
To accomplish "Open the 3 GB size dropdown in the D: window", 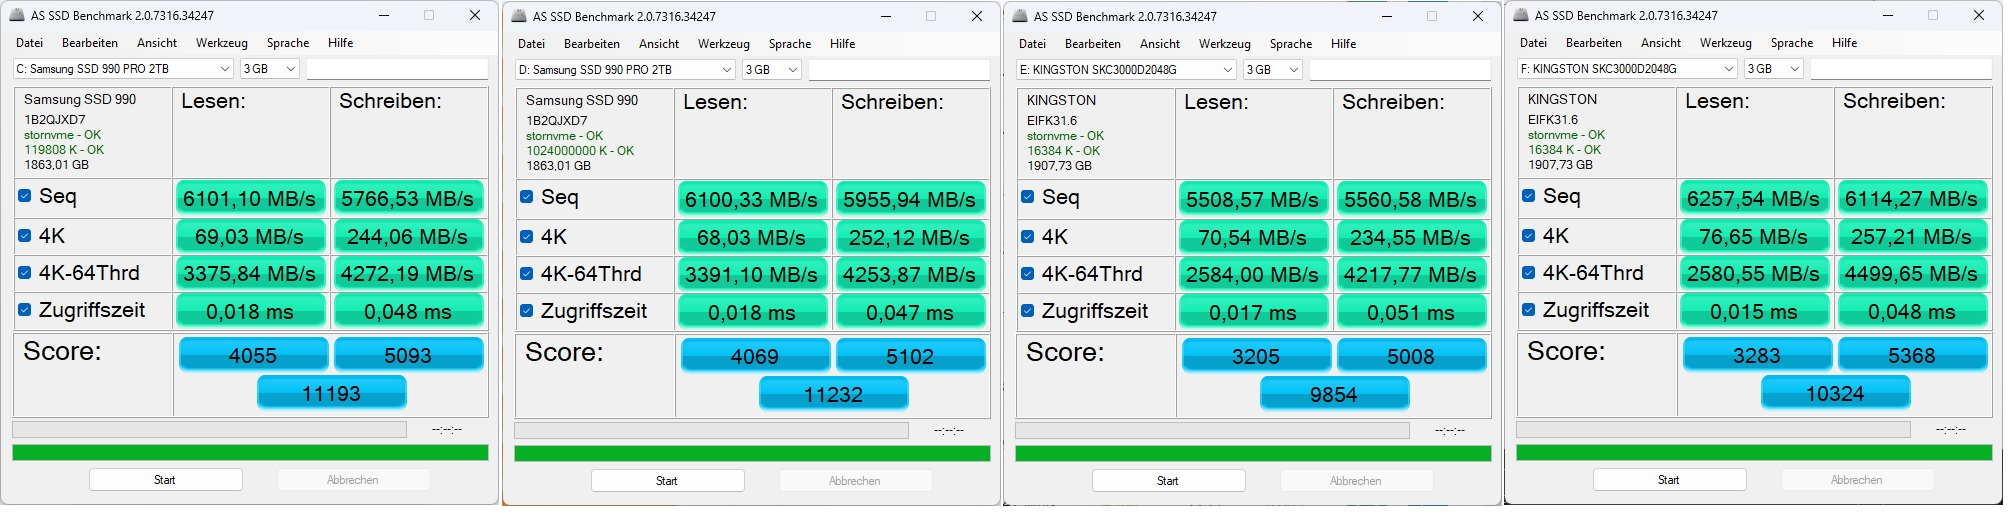I will (x=772, y=70).
